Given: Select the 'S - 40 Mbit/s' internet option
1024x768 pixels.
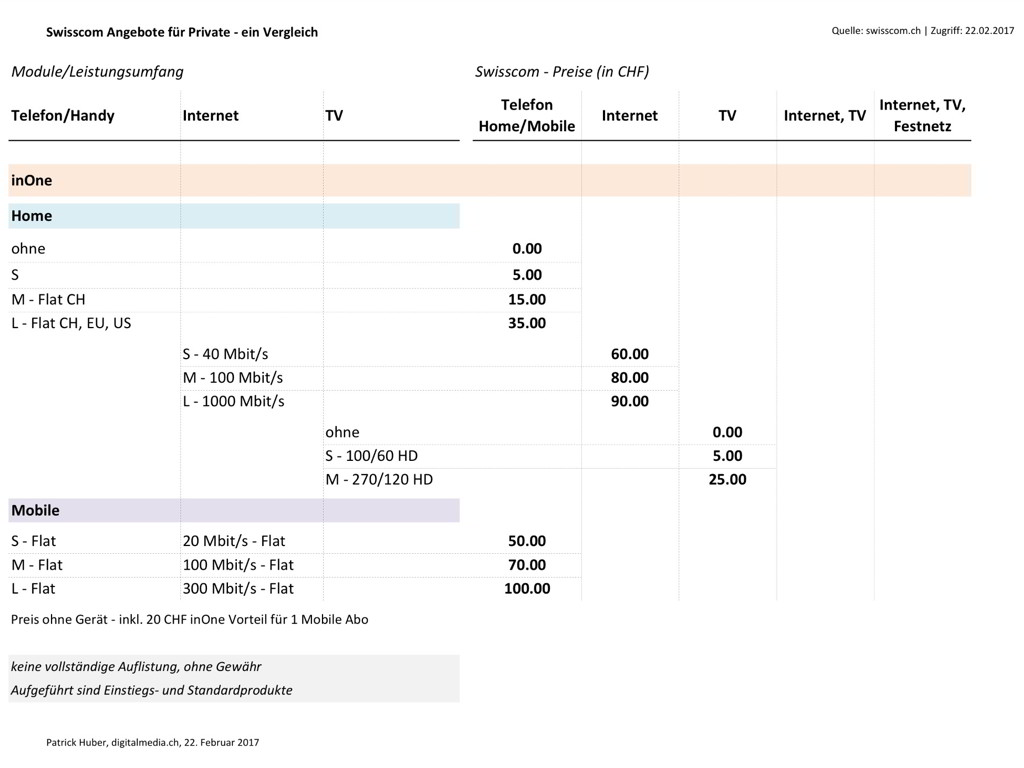Looking at the screenshot, I should (x=225, y=354).
